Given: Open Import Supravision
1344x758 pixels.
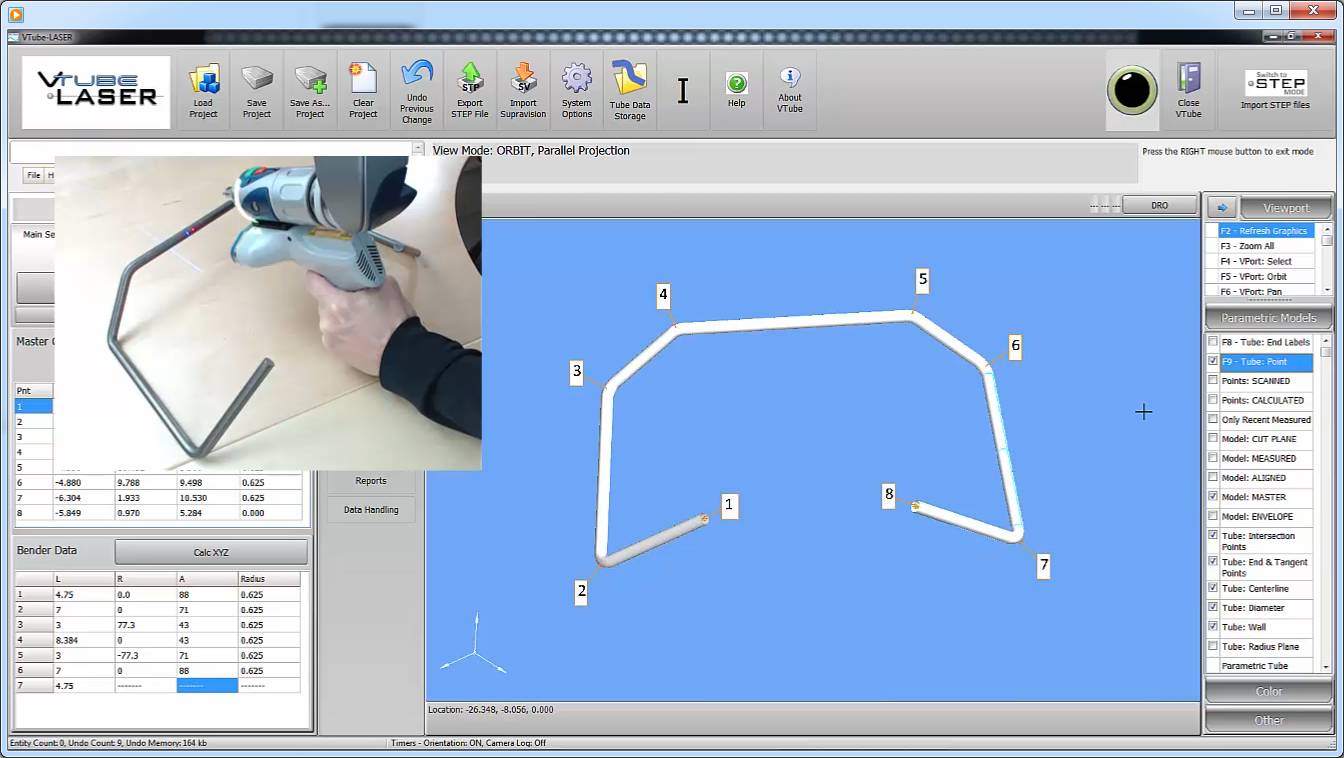Looking at the screenshot, I should point(523,90).
